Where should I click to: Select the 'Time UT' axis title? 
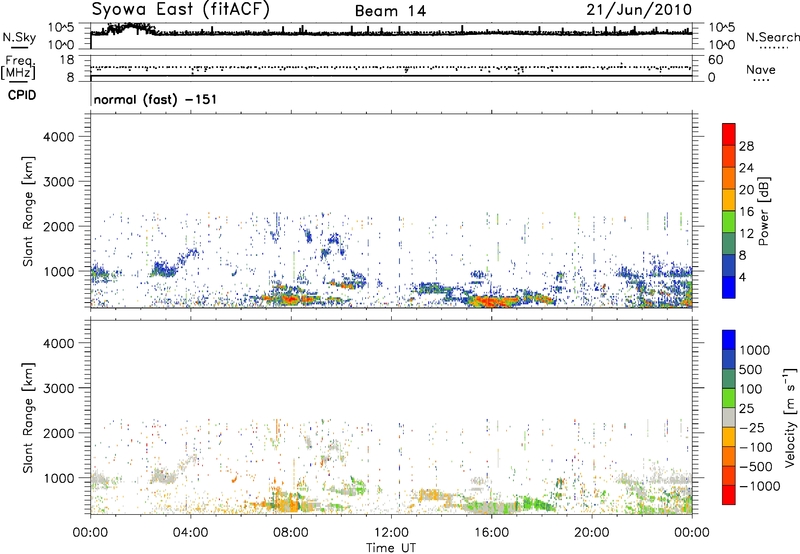pyautogui.click(x=391, y=548)
